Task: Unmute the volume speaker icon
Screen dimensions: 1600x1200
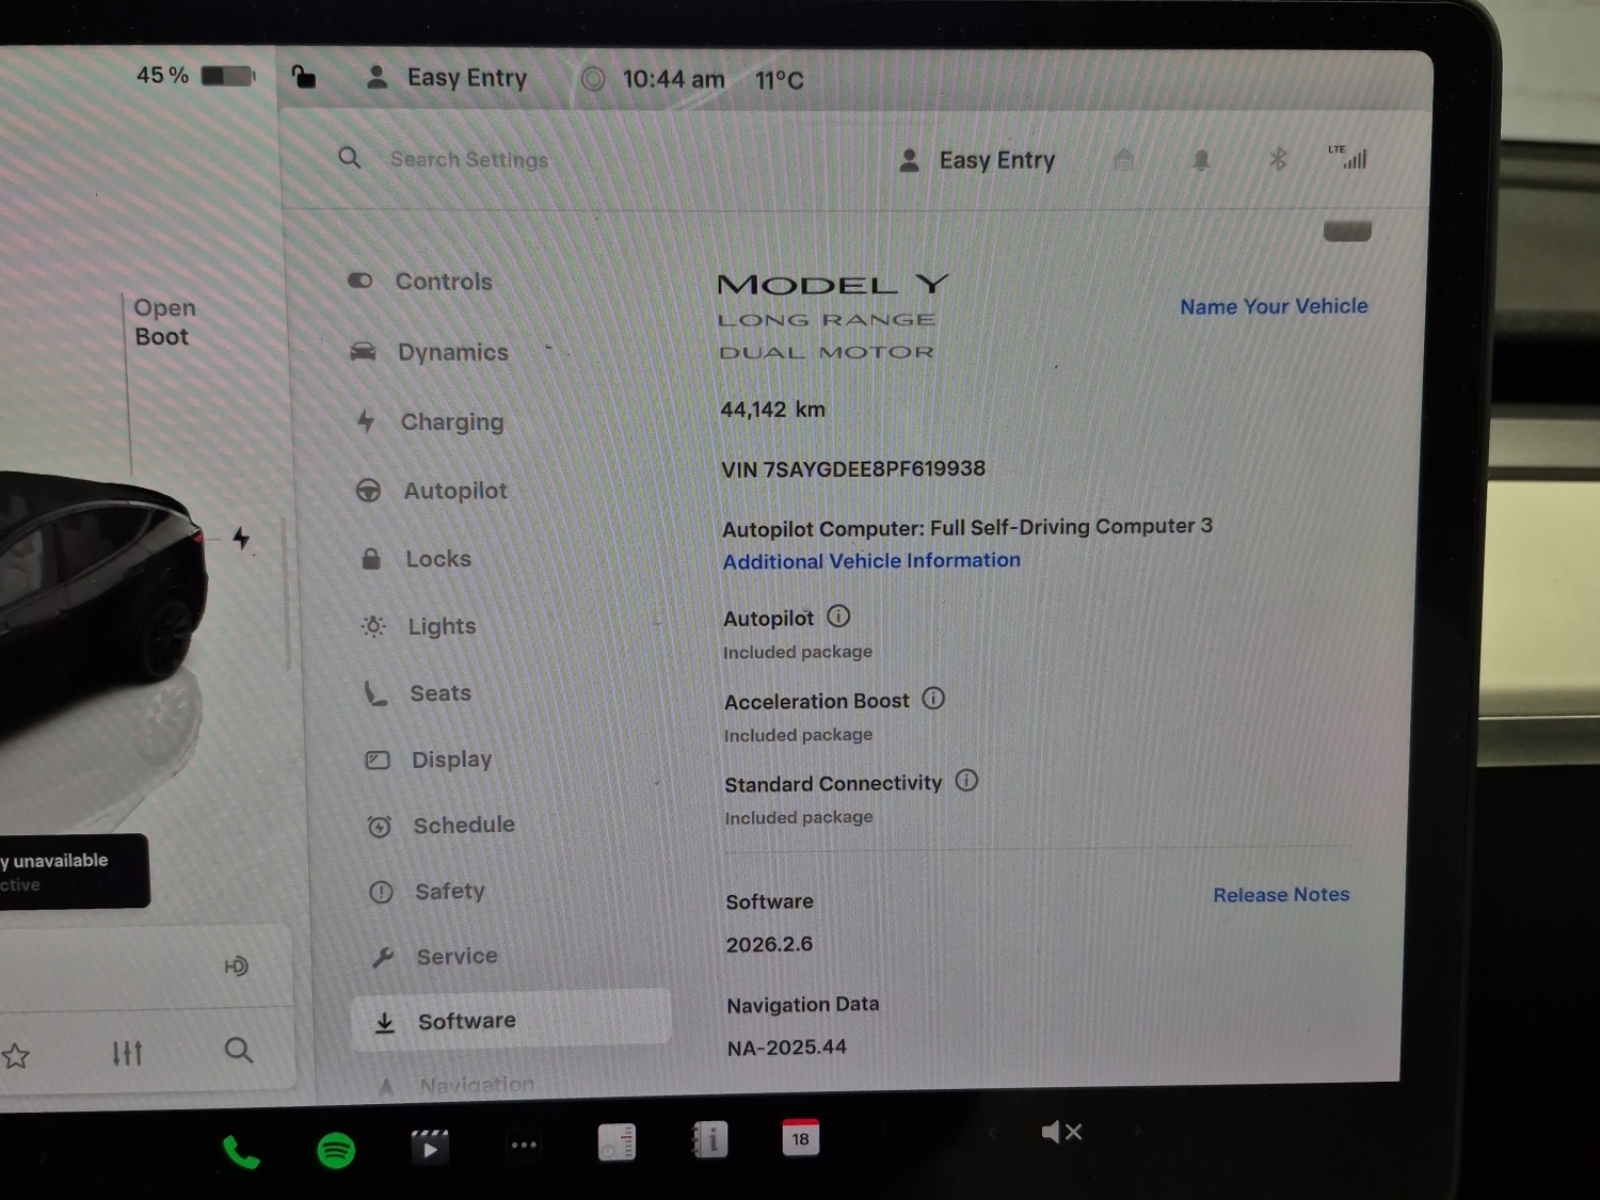Action: coord(1060,1132)
